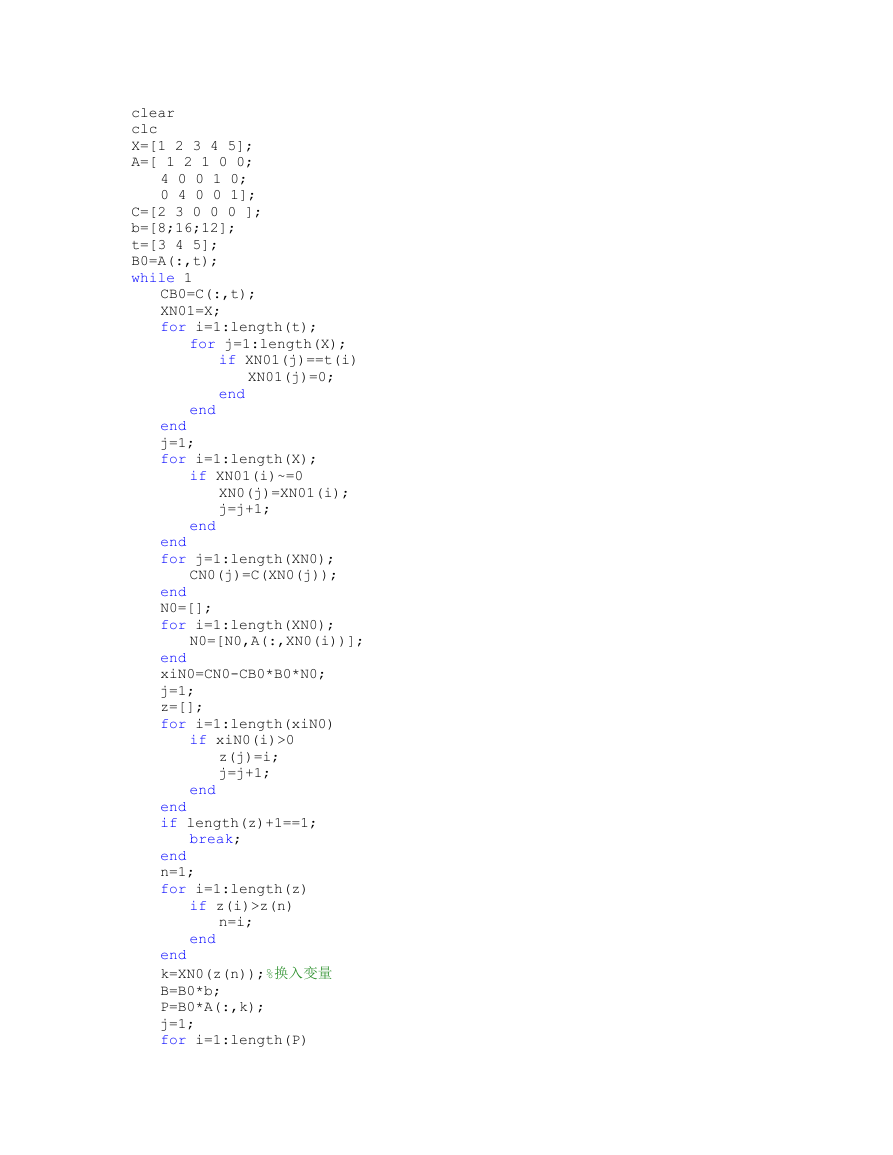
Task: Click the matrix row '4 0 0 1 0;'
Action: coord(203,179)
